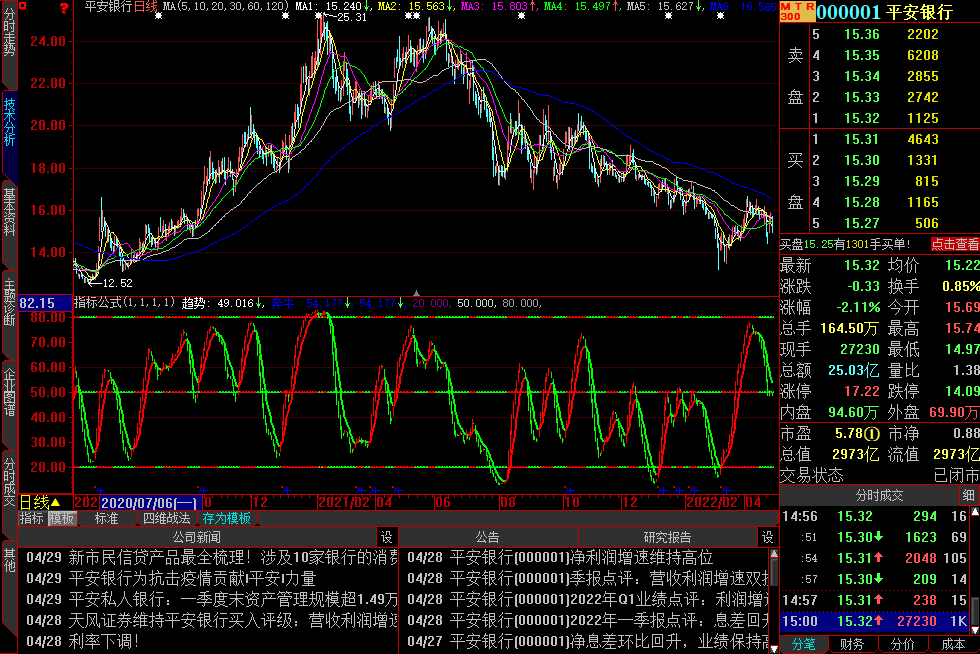Click the red 点击查看 button

click(954, 244)
